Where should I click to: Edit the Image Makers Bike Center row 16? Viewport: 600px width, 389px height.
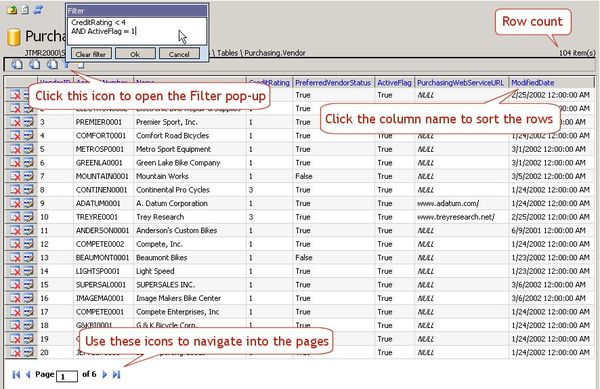pyautogui.click(x=29, y=298)
